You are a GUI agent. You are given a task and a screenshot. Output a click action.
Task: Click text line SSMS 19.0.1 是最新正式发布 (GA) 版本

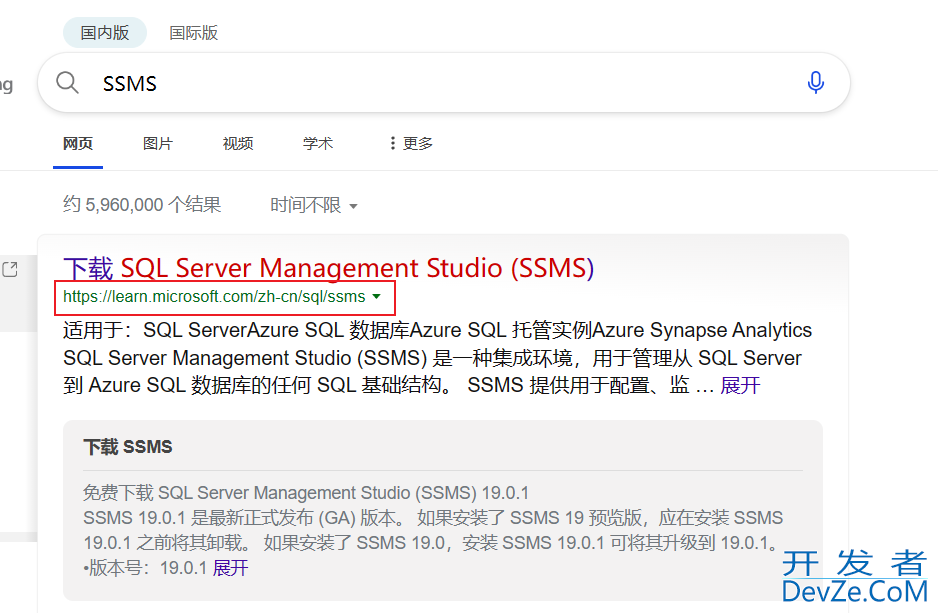pyautogui.click(x=245, y=518)
